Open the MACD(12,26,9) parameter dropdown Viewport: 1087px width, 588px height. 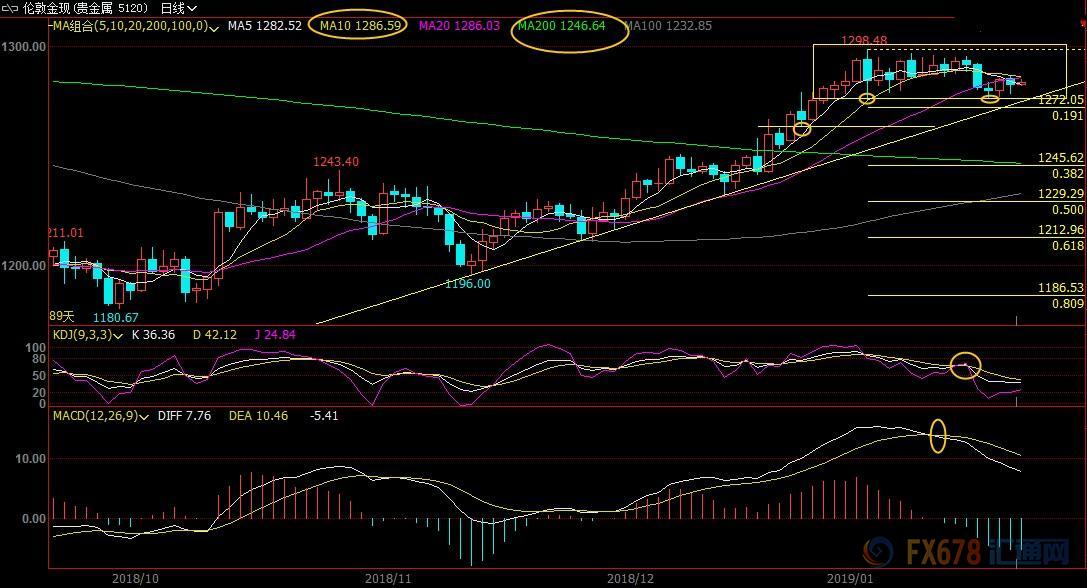(x=144, y=417)
